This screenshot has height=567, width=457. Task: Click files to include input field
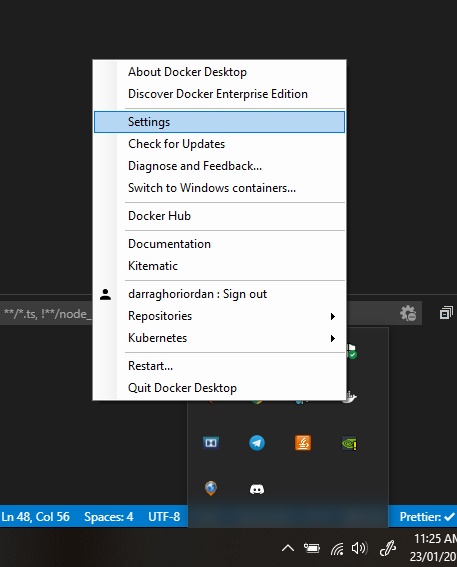click(46, 314)
